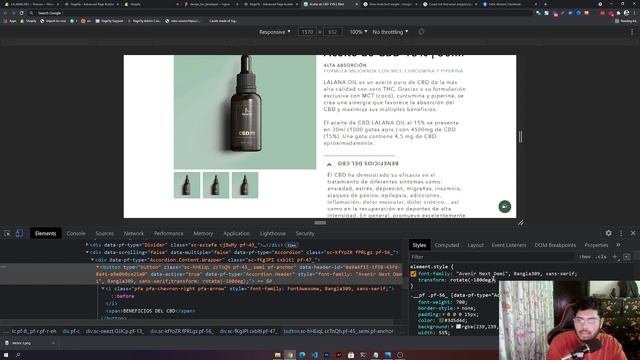Select second product thumbnail image
640x360 pixels.
[x=216, y=185]
